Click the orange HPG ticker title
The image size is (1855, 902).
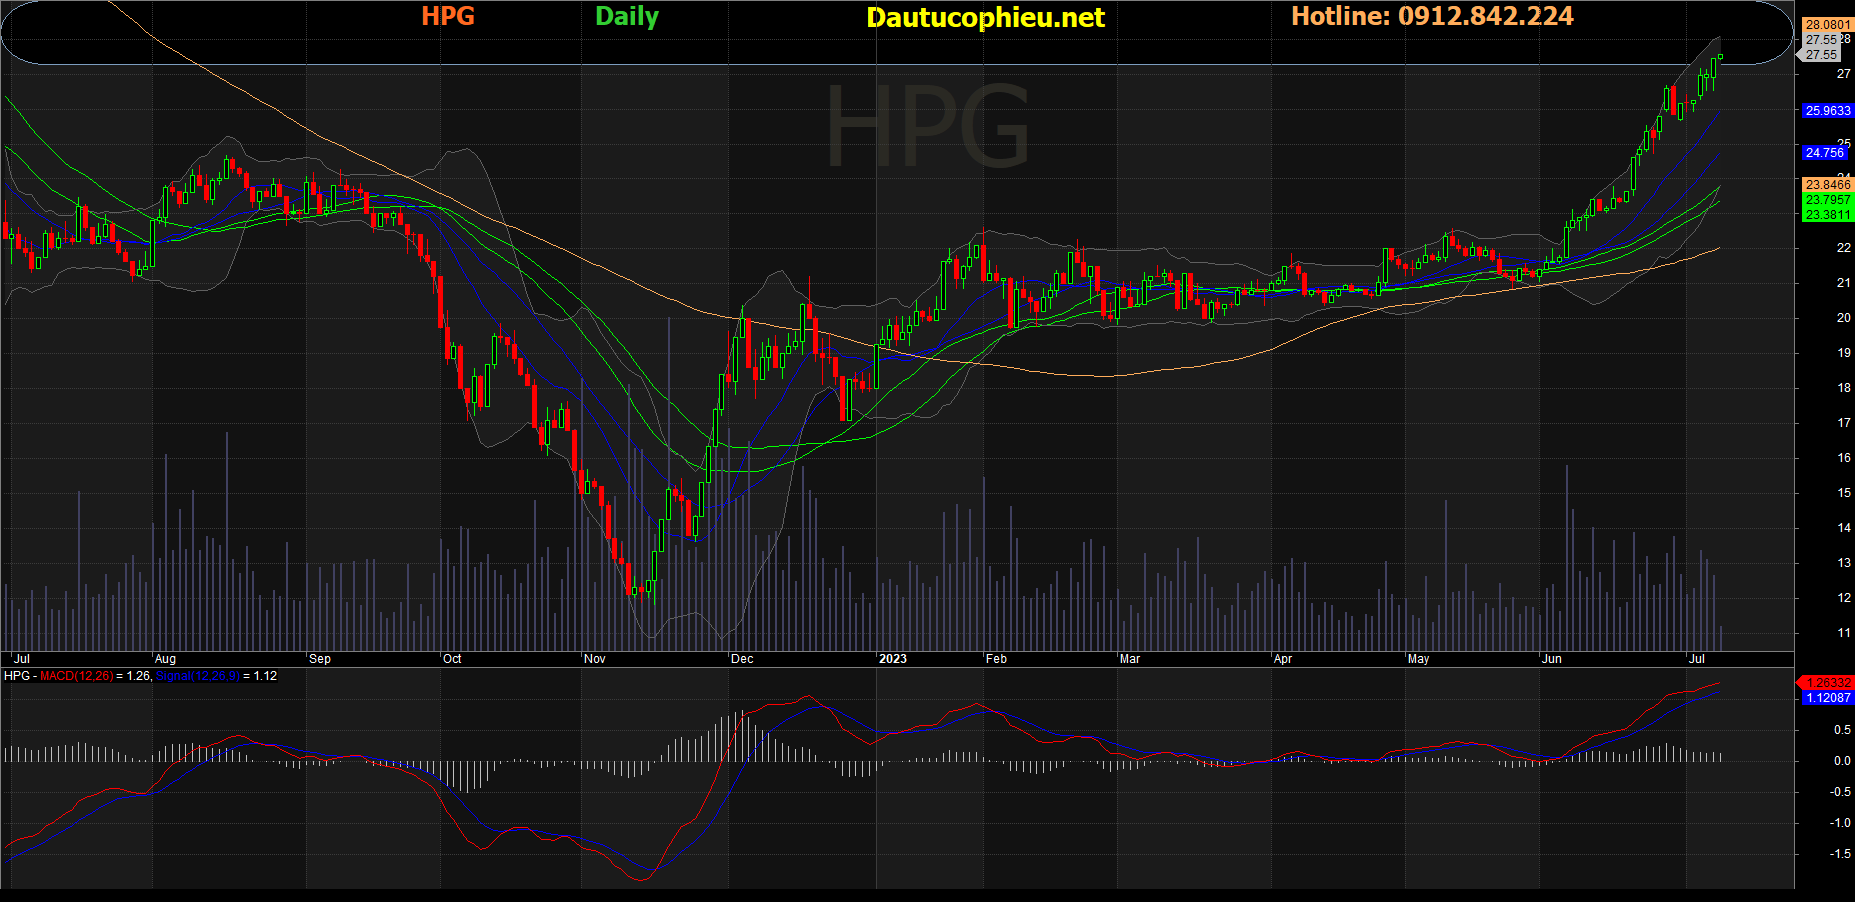pos(447,16)
